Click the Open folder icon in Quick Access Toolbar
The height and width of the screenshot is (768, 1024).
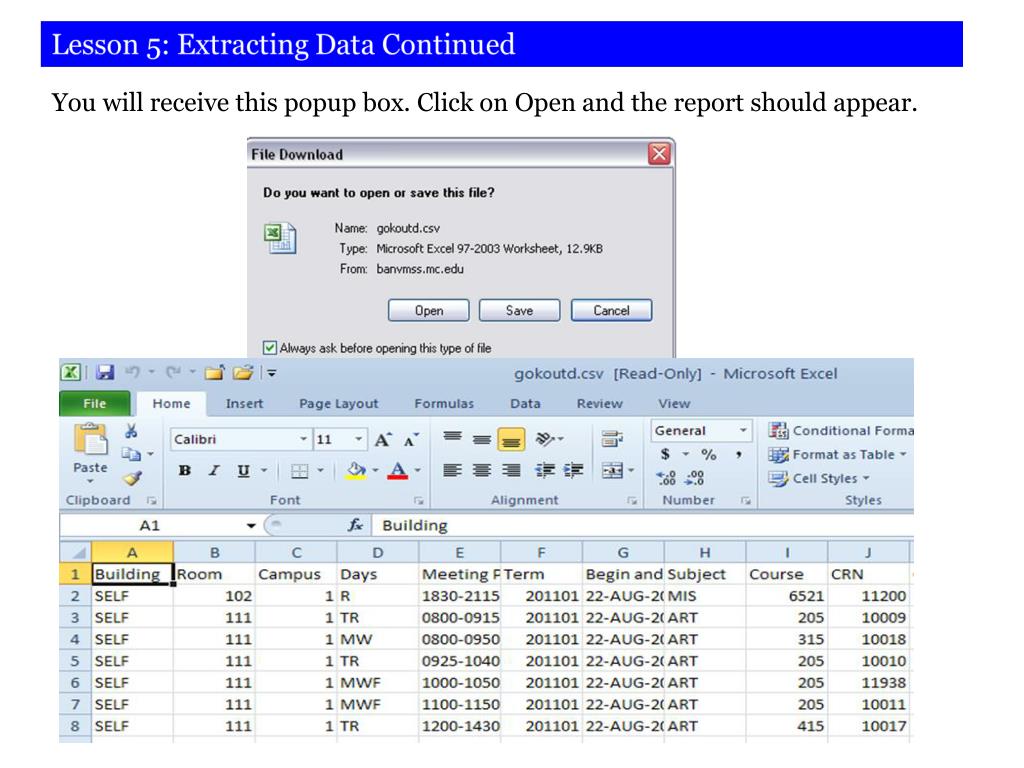coord(242,372)
